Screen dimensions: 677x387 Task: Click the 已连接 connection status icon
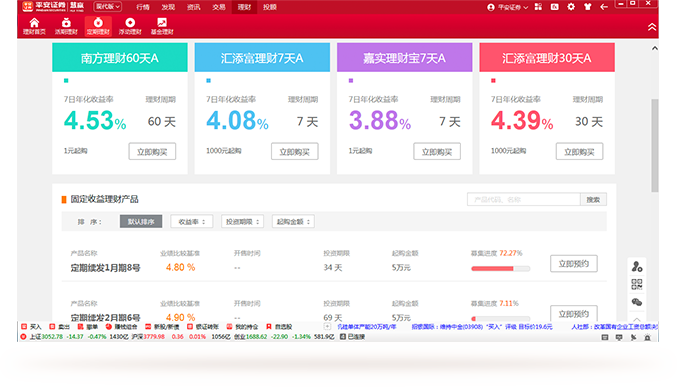(343, 336)
